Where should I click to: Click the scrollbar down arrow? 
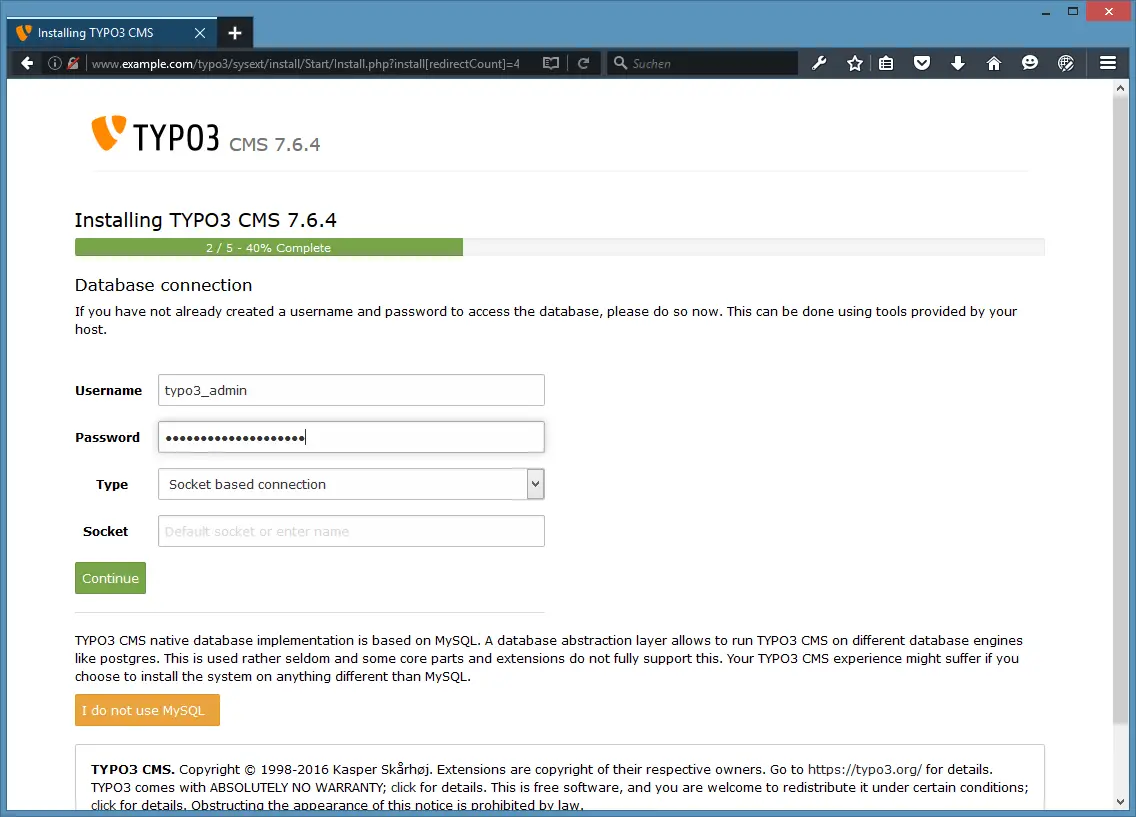pos(1120,802)
